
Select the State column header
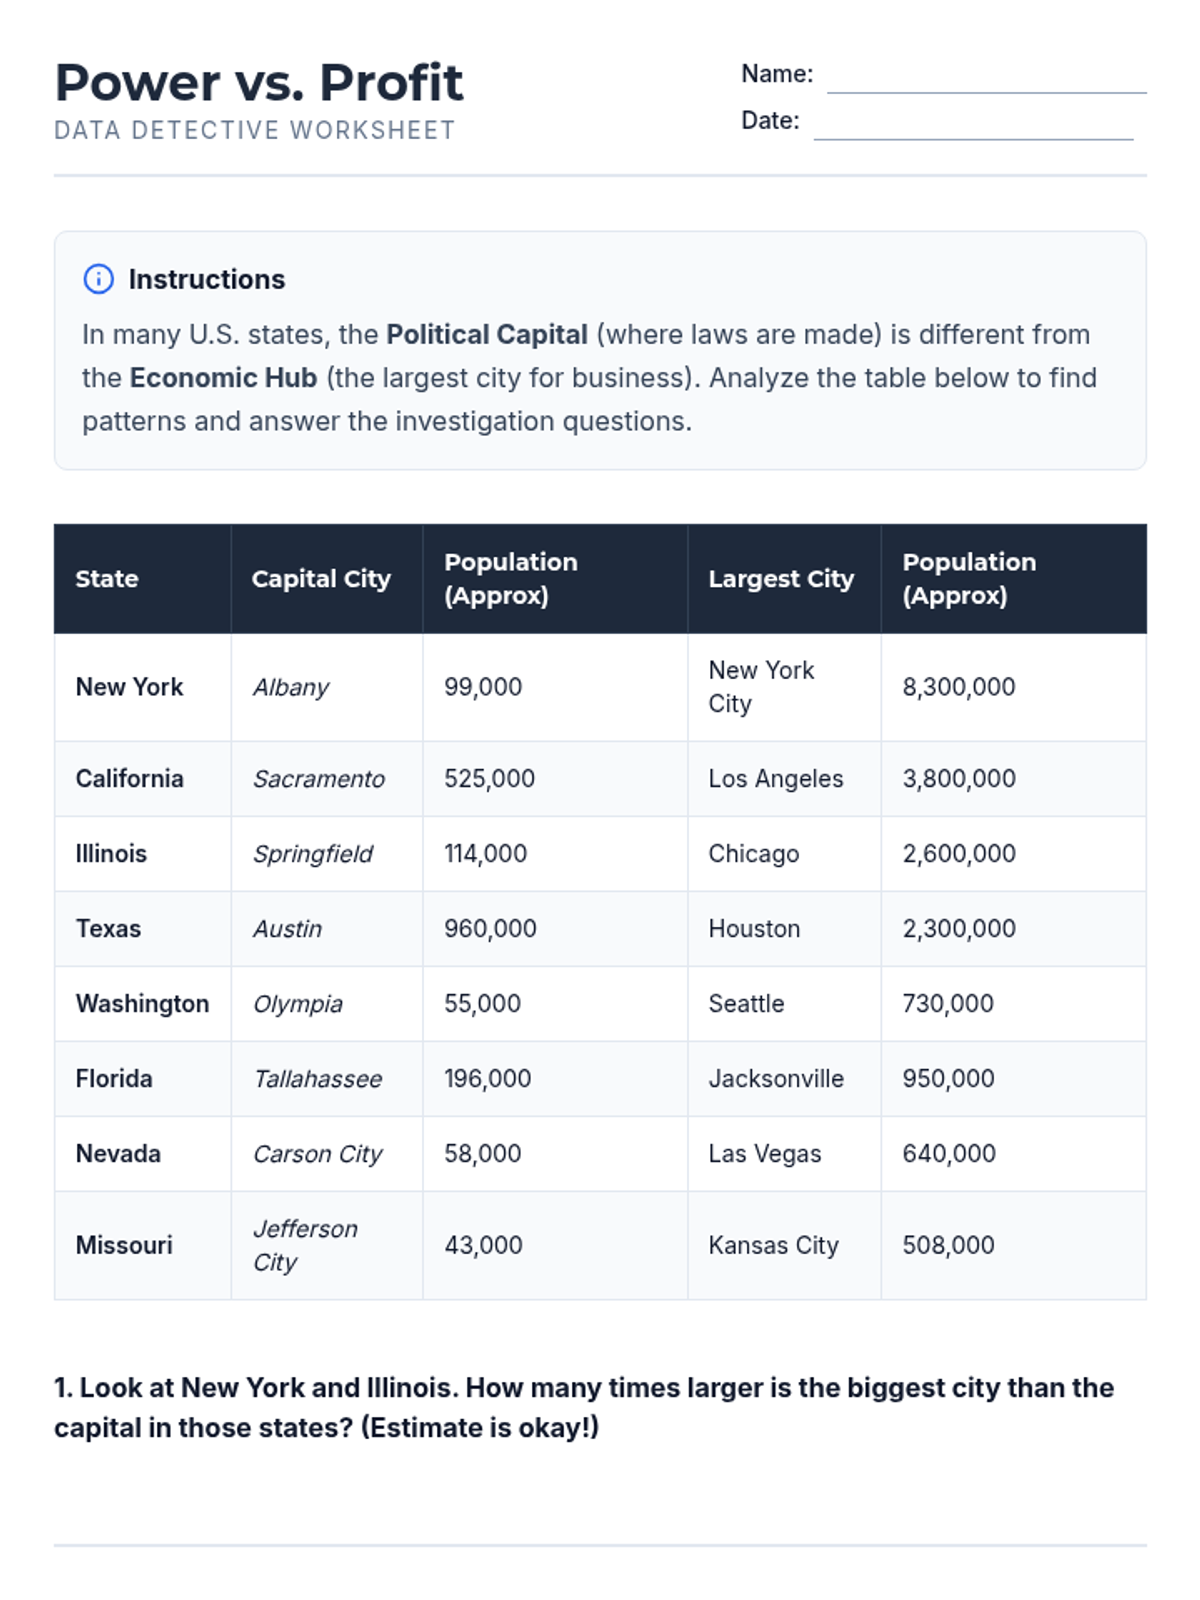click(107, 579)
